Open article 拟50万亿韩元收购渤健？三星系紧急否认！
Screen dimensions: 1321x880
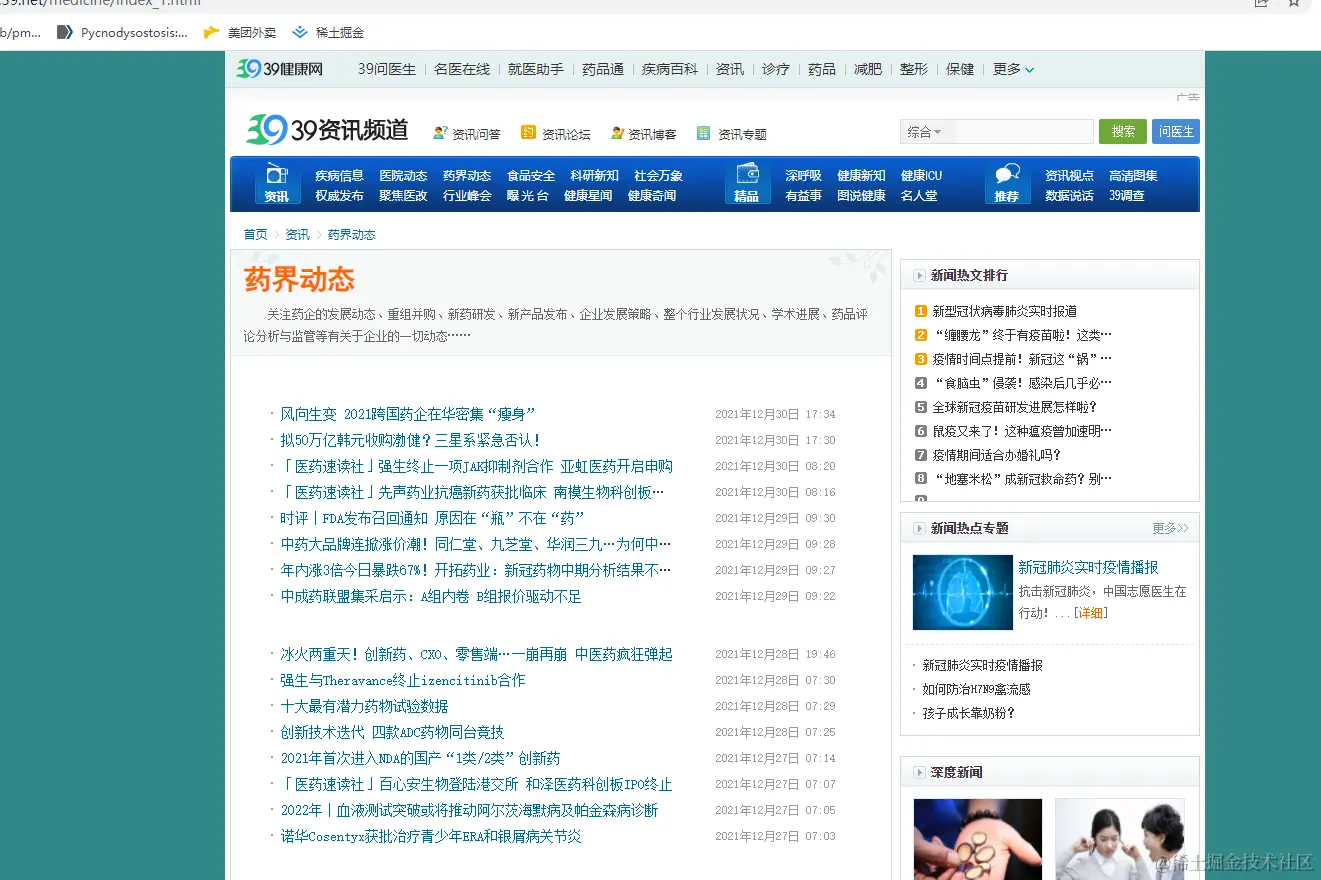pyautogui.click(x=411, y=440)
